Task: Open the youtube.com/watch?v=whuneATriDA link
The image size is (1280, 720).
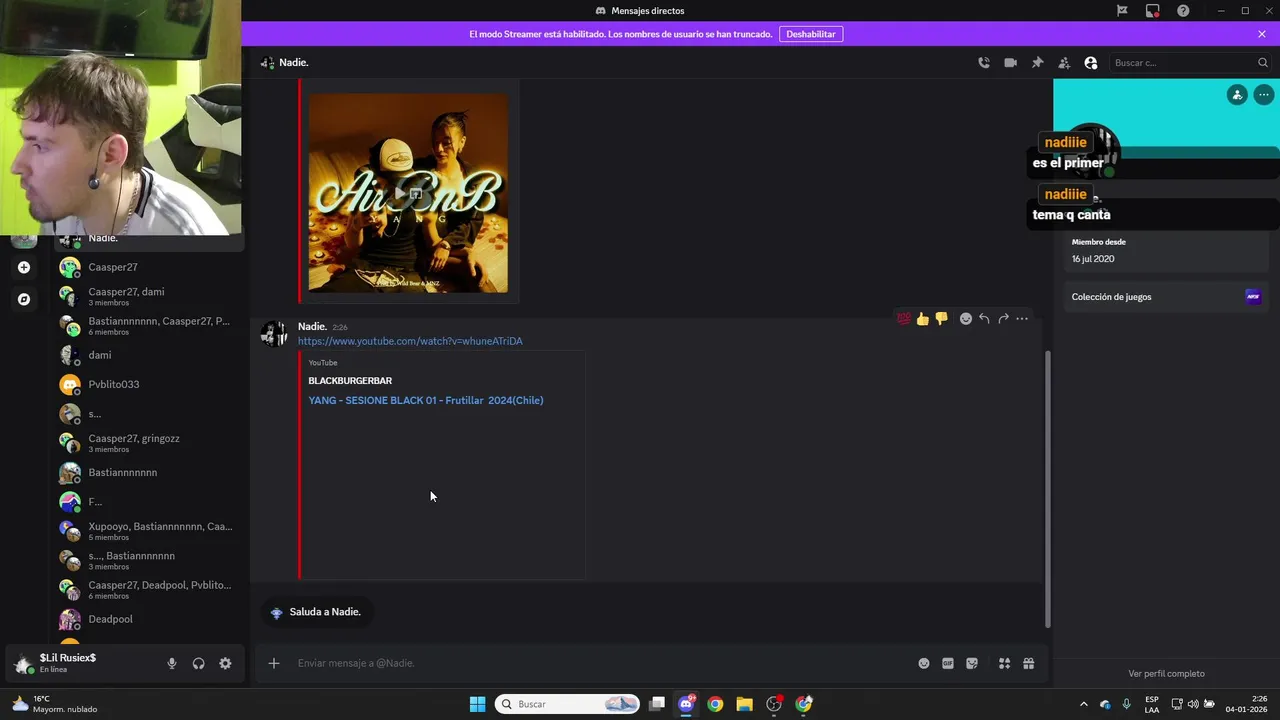Action: coord(410,341)
